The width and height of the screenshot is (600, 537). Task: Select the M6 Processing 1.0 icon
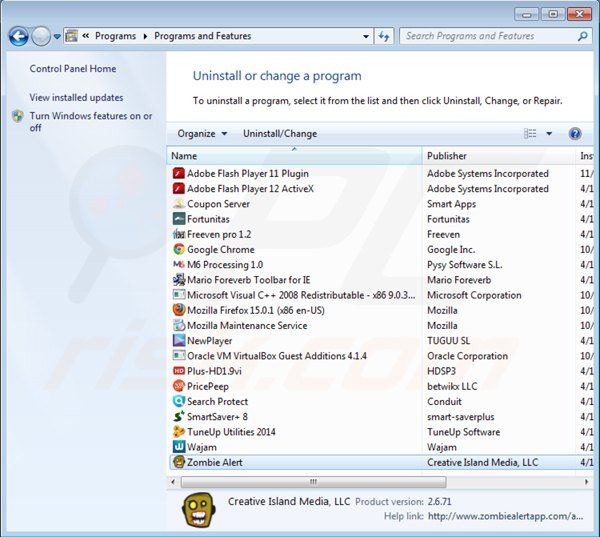pyautogui.click(x=179, y=264)
